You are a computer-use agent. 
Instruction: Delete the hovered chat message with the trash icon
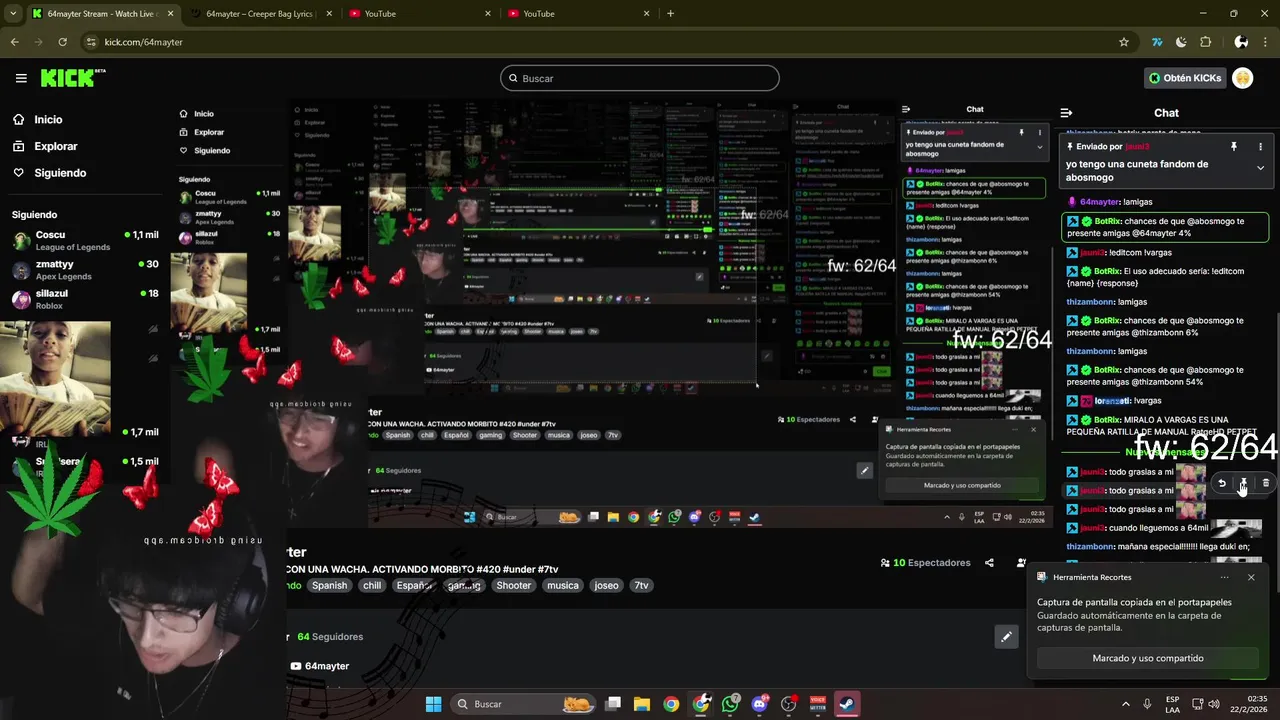coord(1265,483)
